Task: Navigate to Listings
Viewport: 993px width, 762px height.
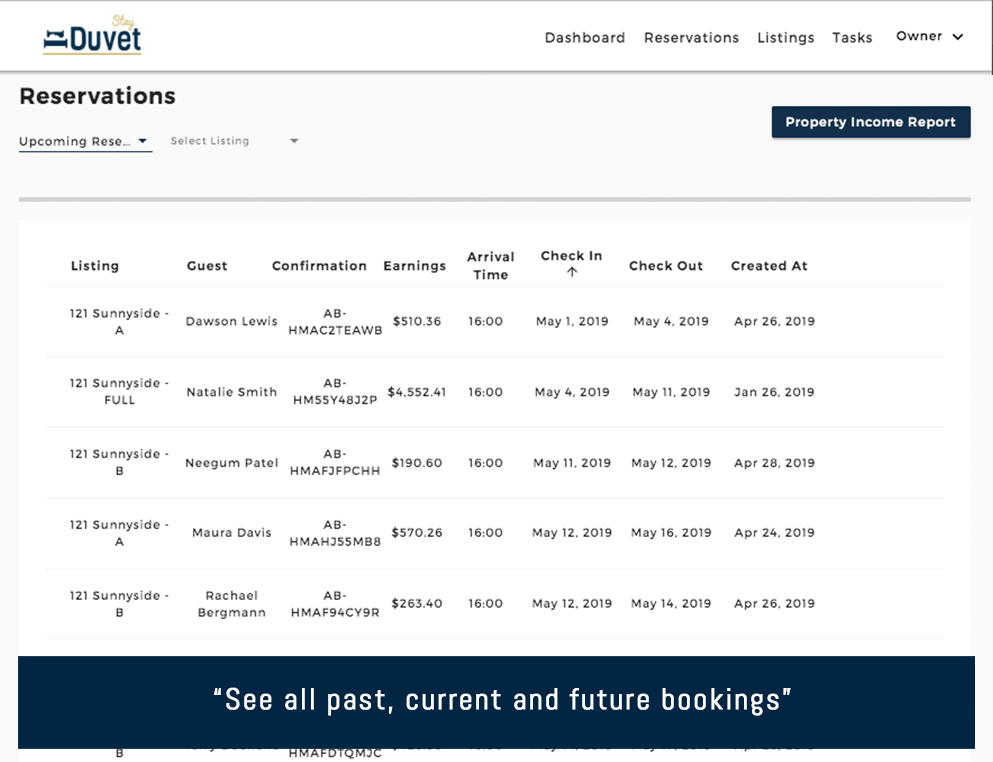Action: pos(785,38)
